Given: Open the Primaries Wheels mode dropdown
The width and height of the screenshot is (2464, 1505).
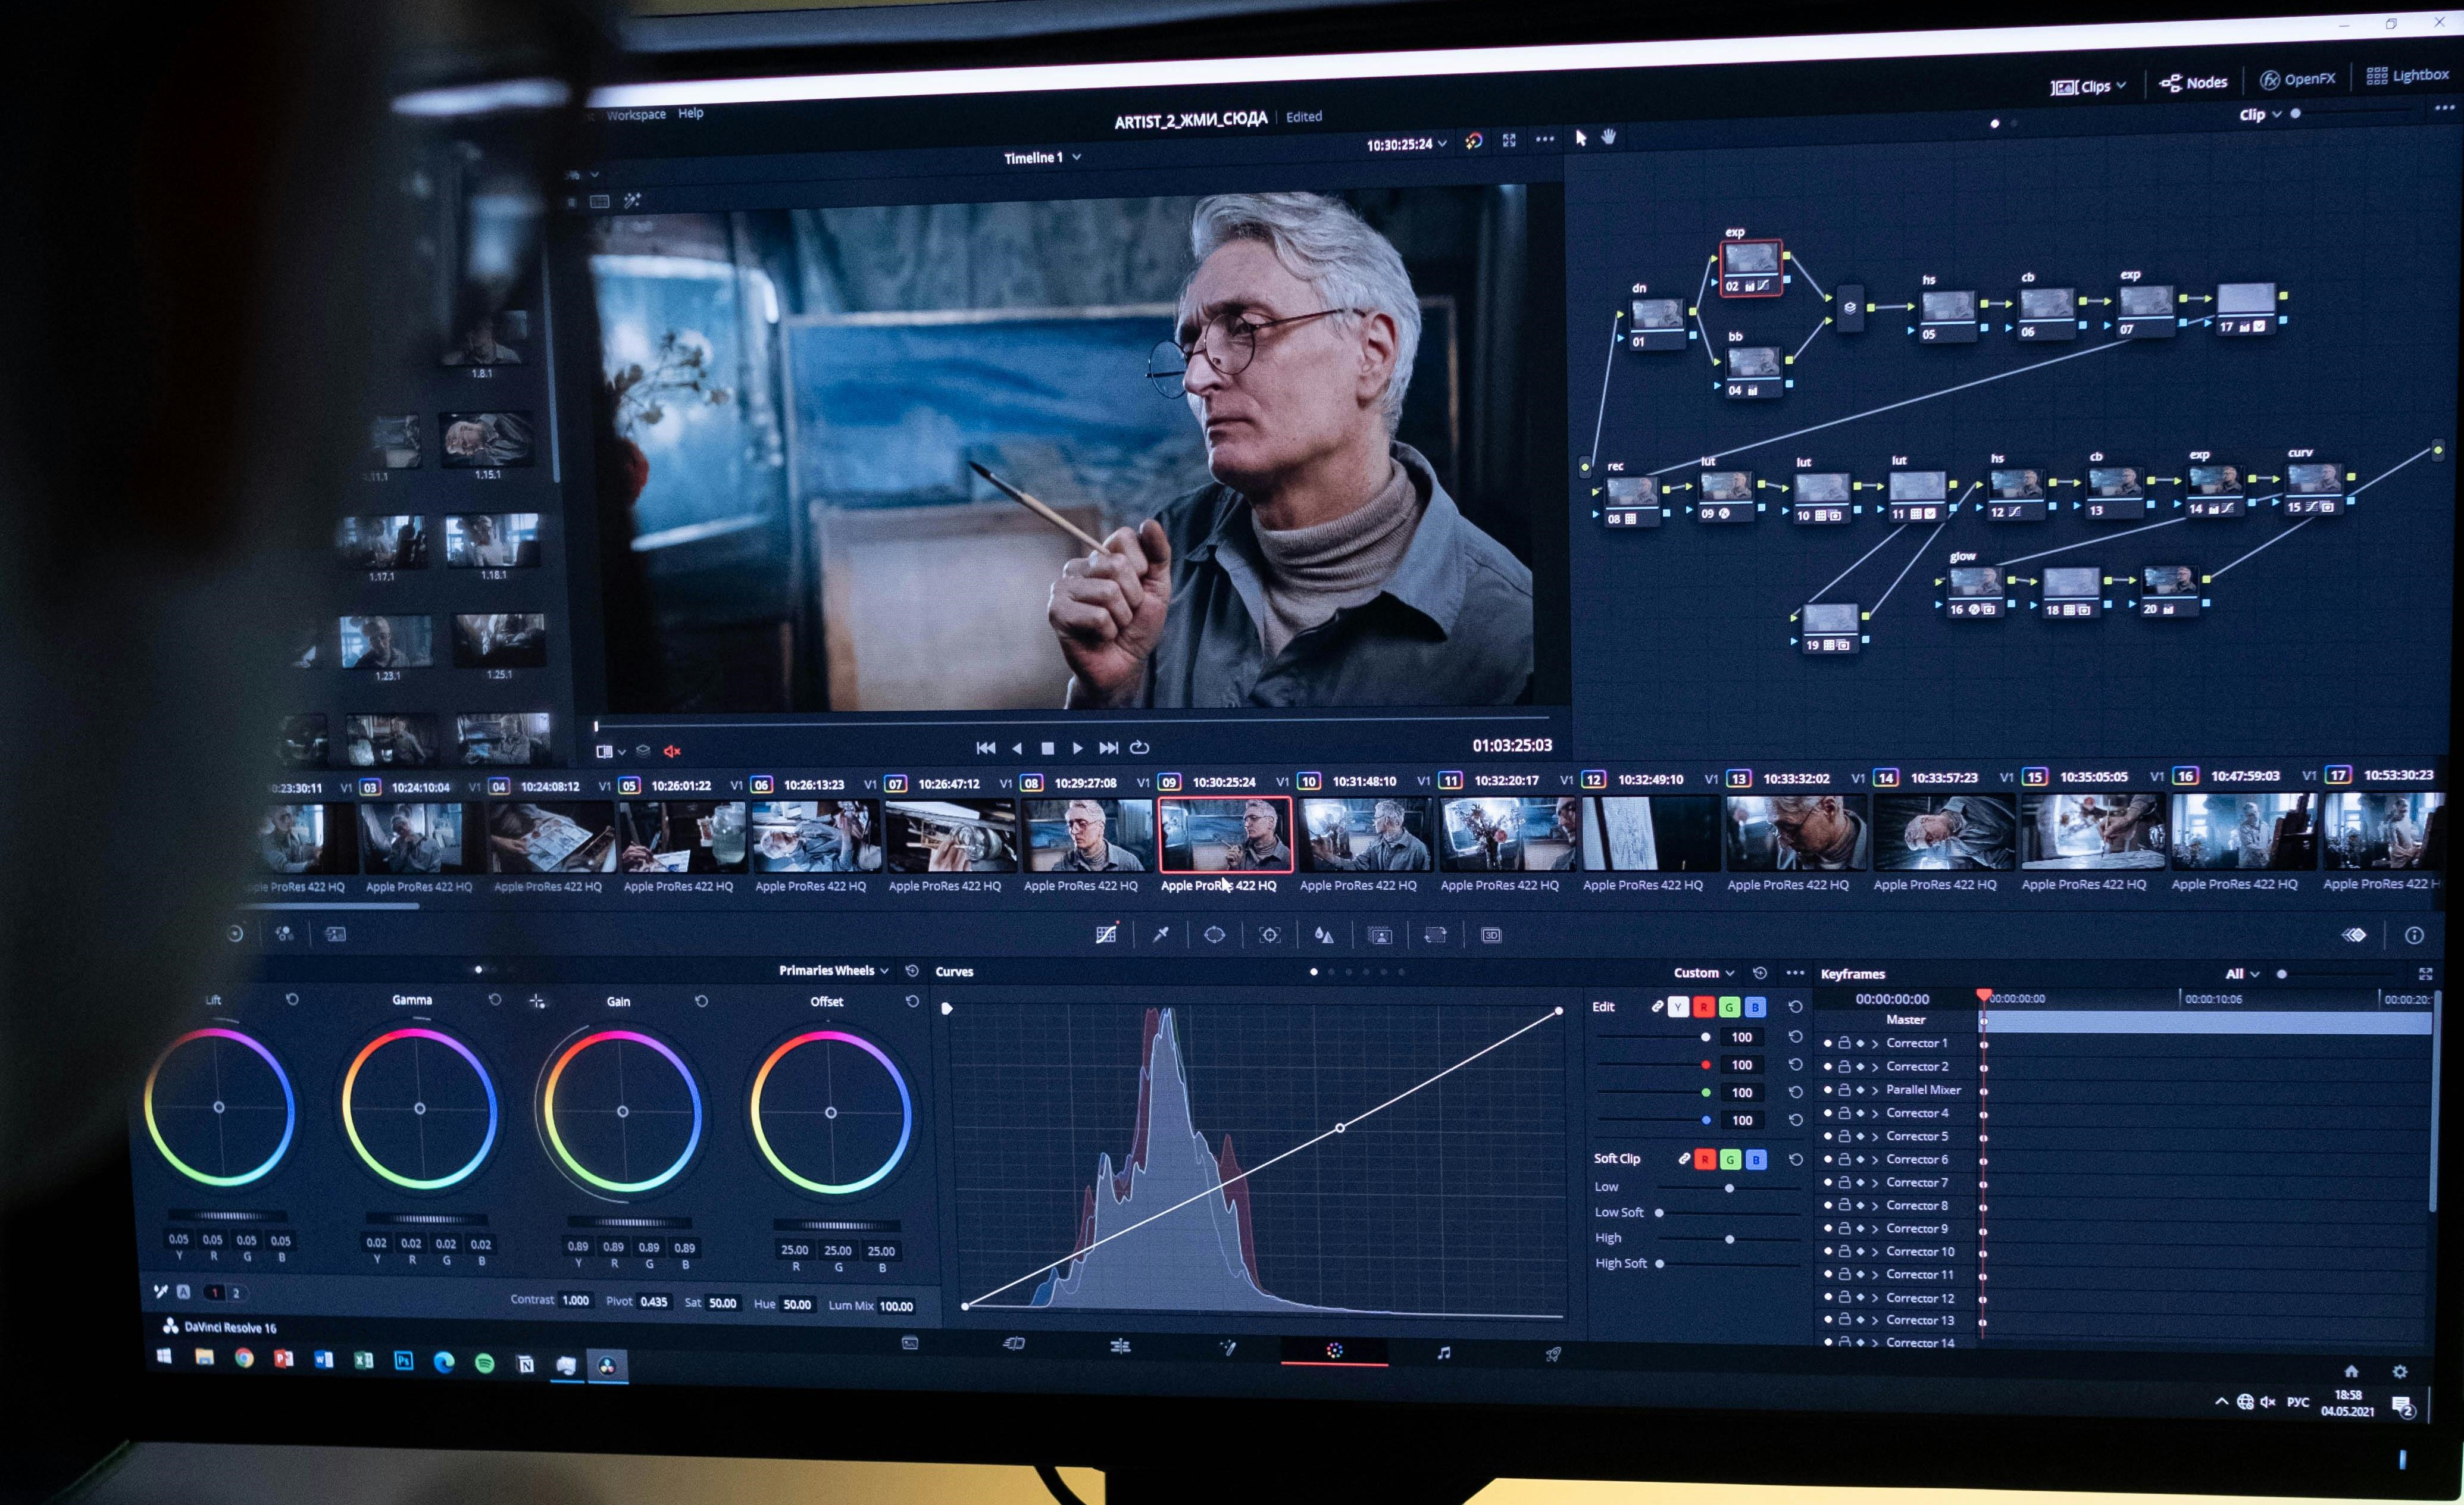Looking at the screenshot, I should pos(834,970).
